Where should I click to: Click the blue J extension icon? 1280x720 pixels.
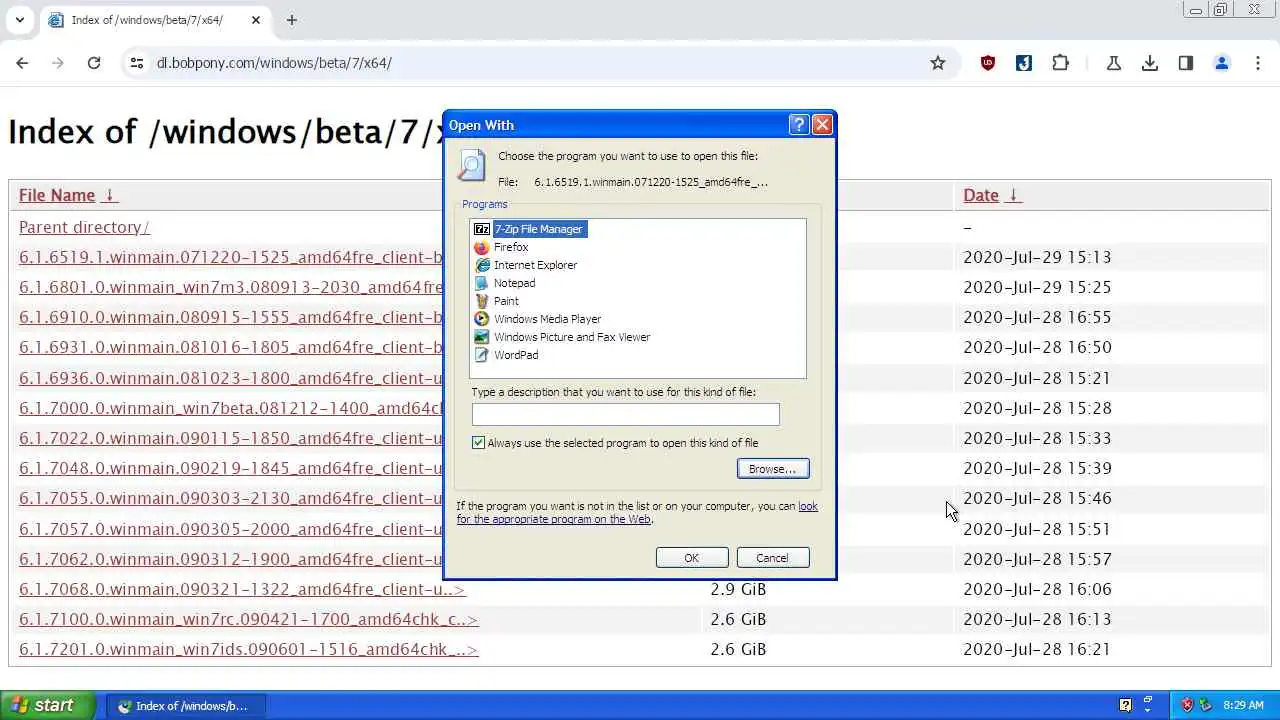click(1024, 63)
